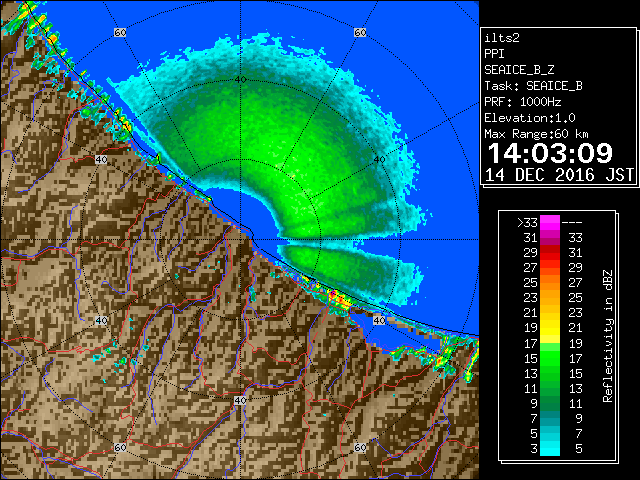This screenshot has height=480, width=640.
Task: Click the 'Max Range:60 km' text
Action: [x=536, y=134]
